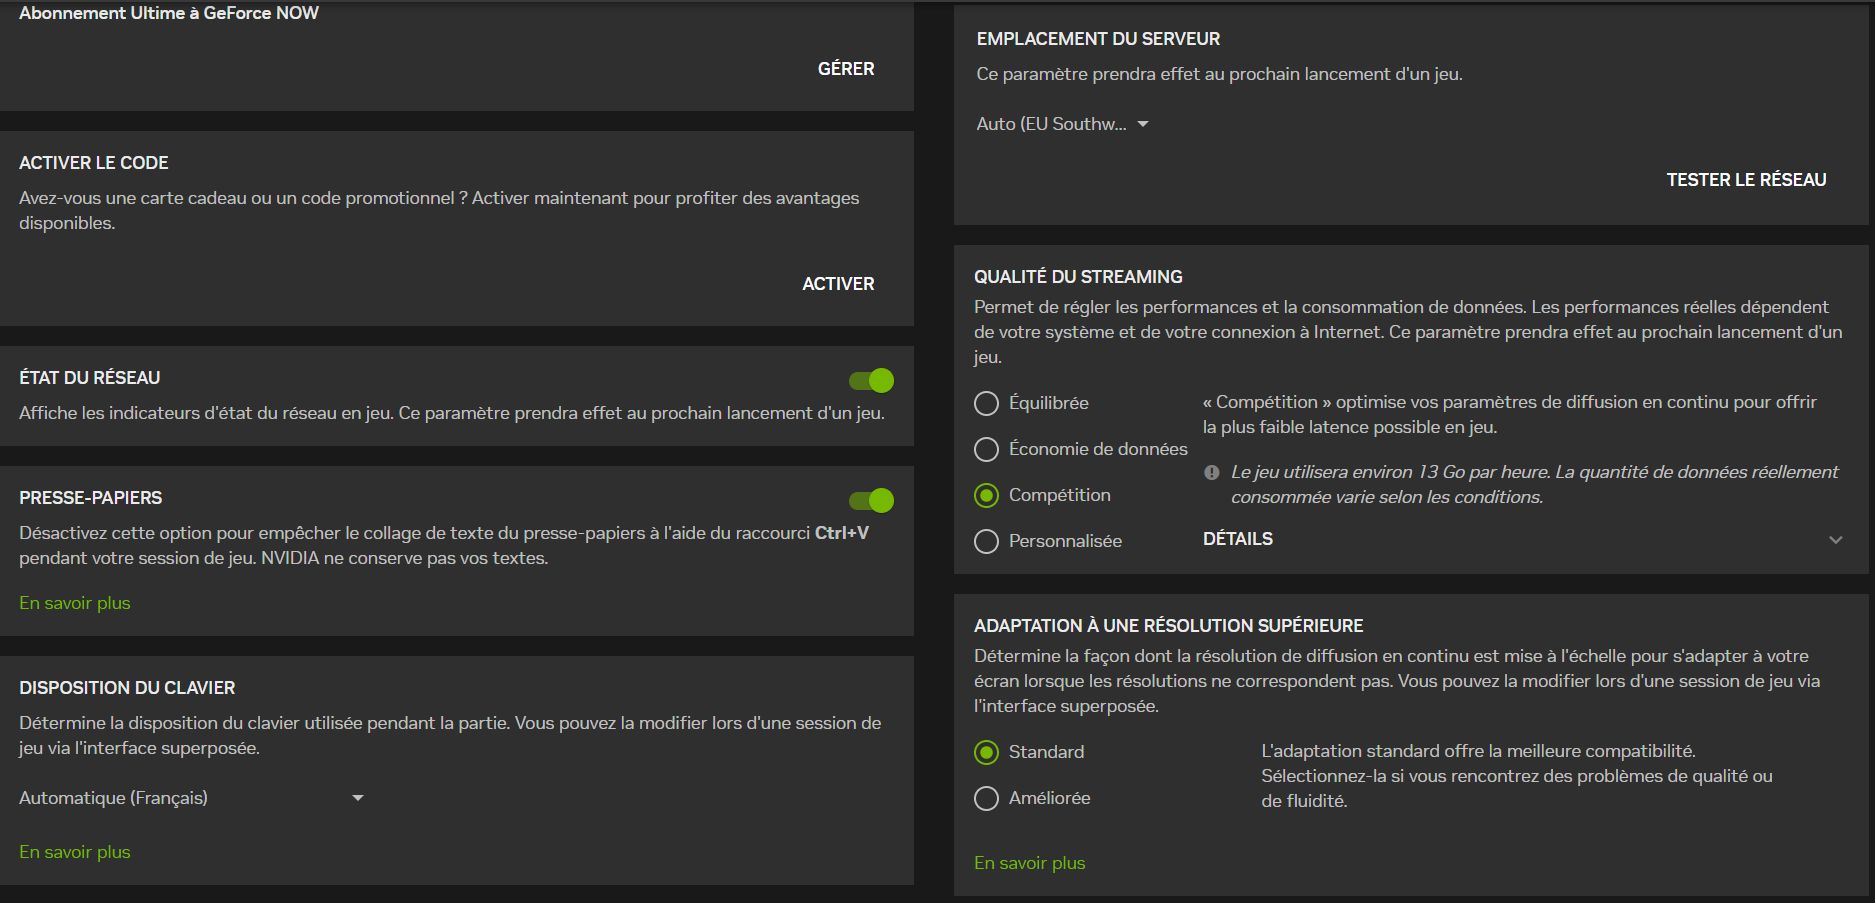This screenshot has width=1875, height=903.
Task: Toggle the État du réseau switch
Action: tap(871, 380)
